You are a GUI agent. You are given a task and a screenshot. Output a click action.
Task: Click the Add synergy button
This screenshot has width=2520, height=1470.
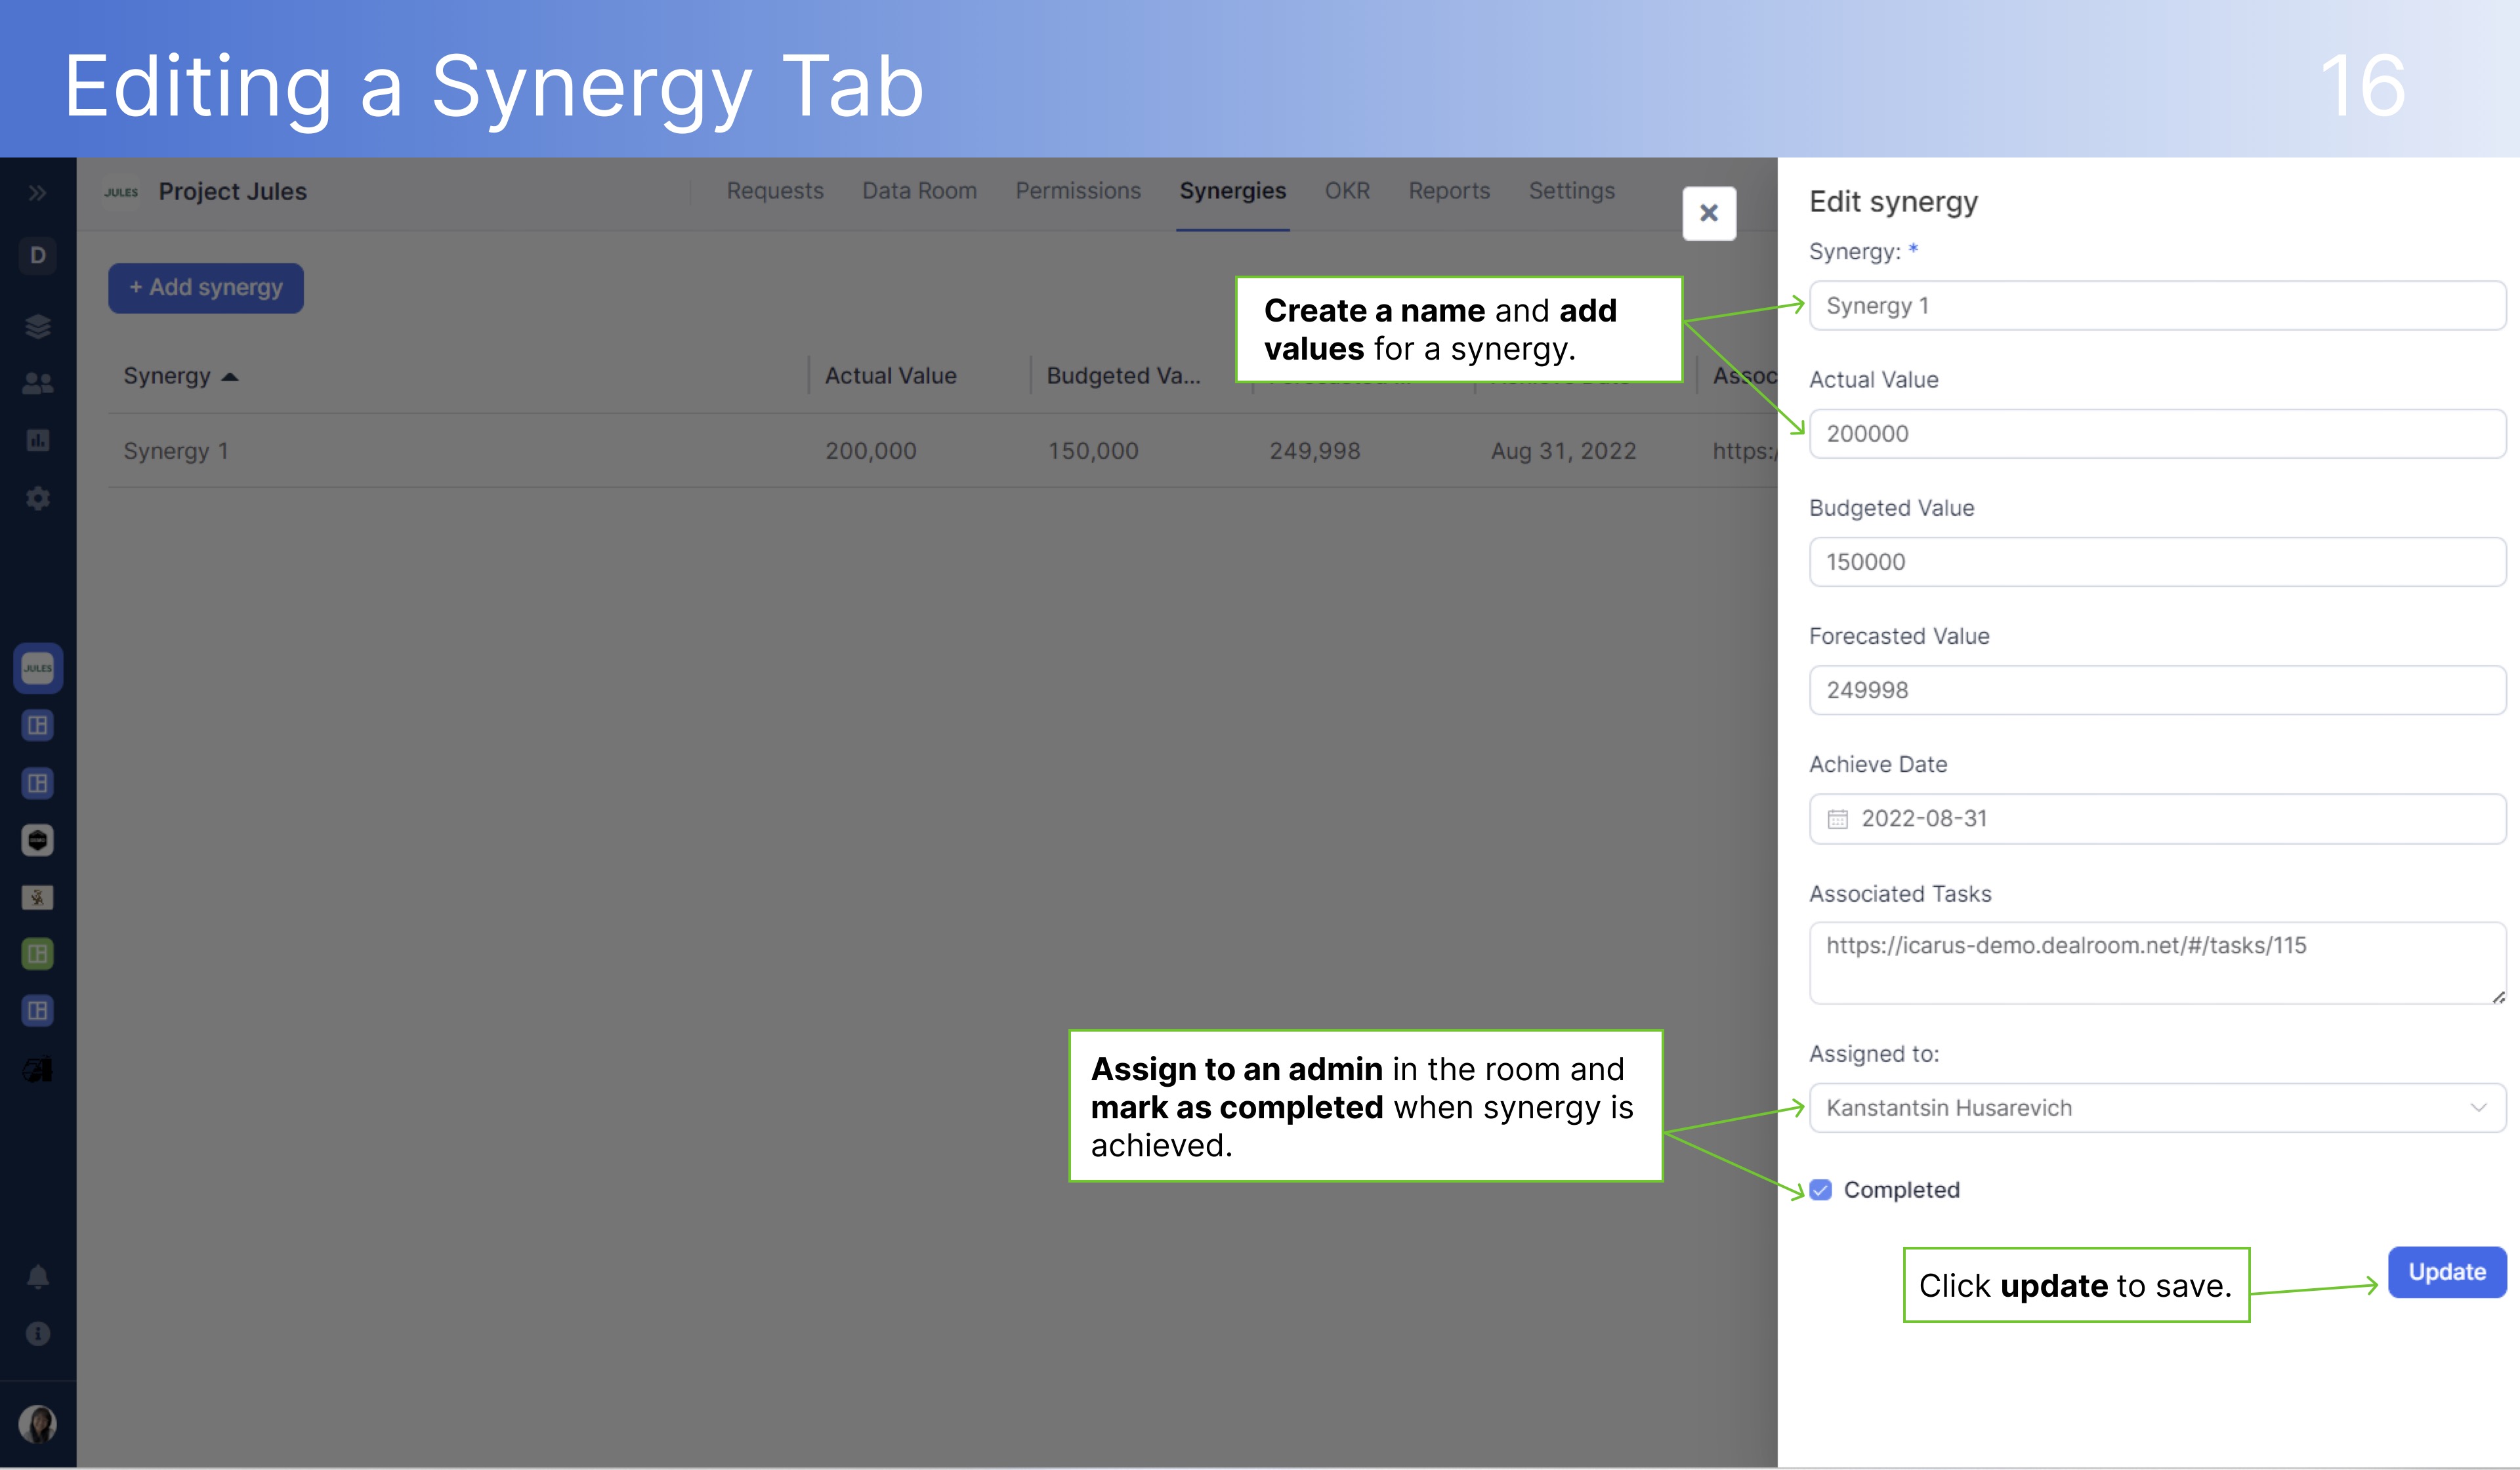click(205, 288)
